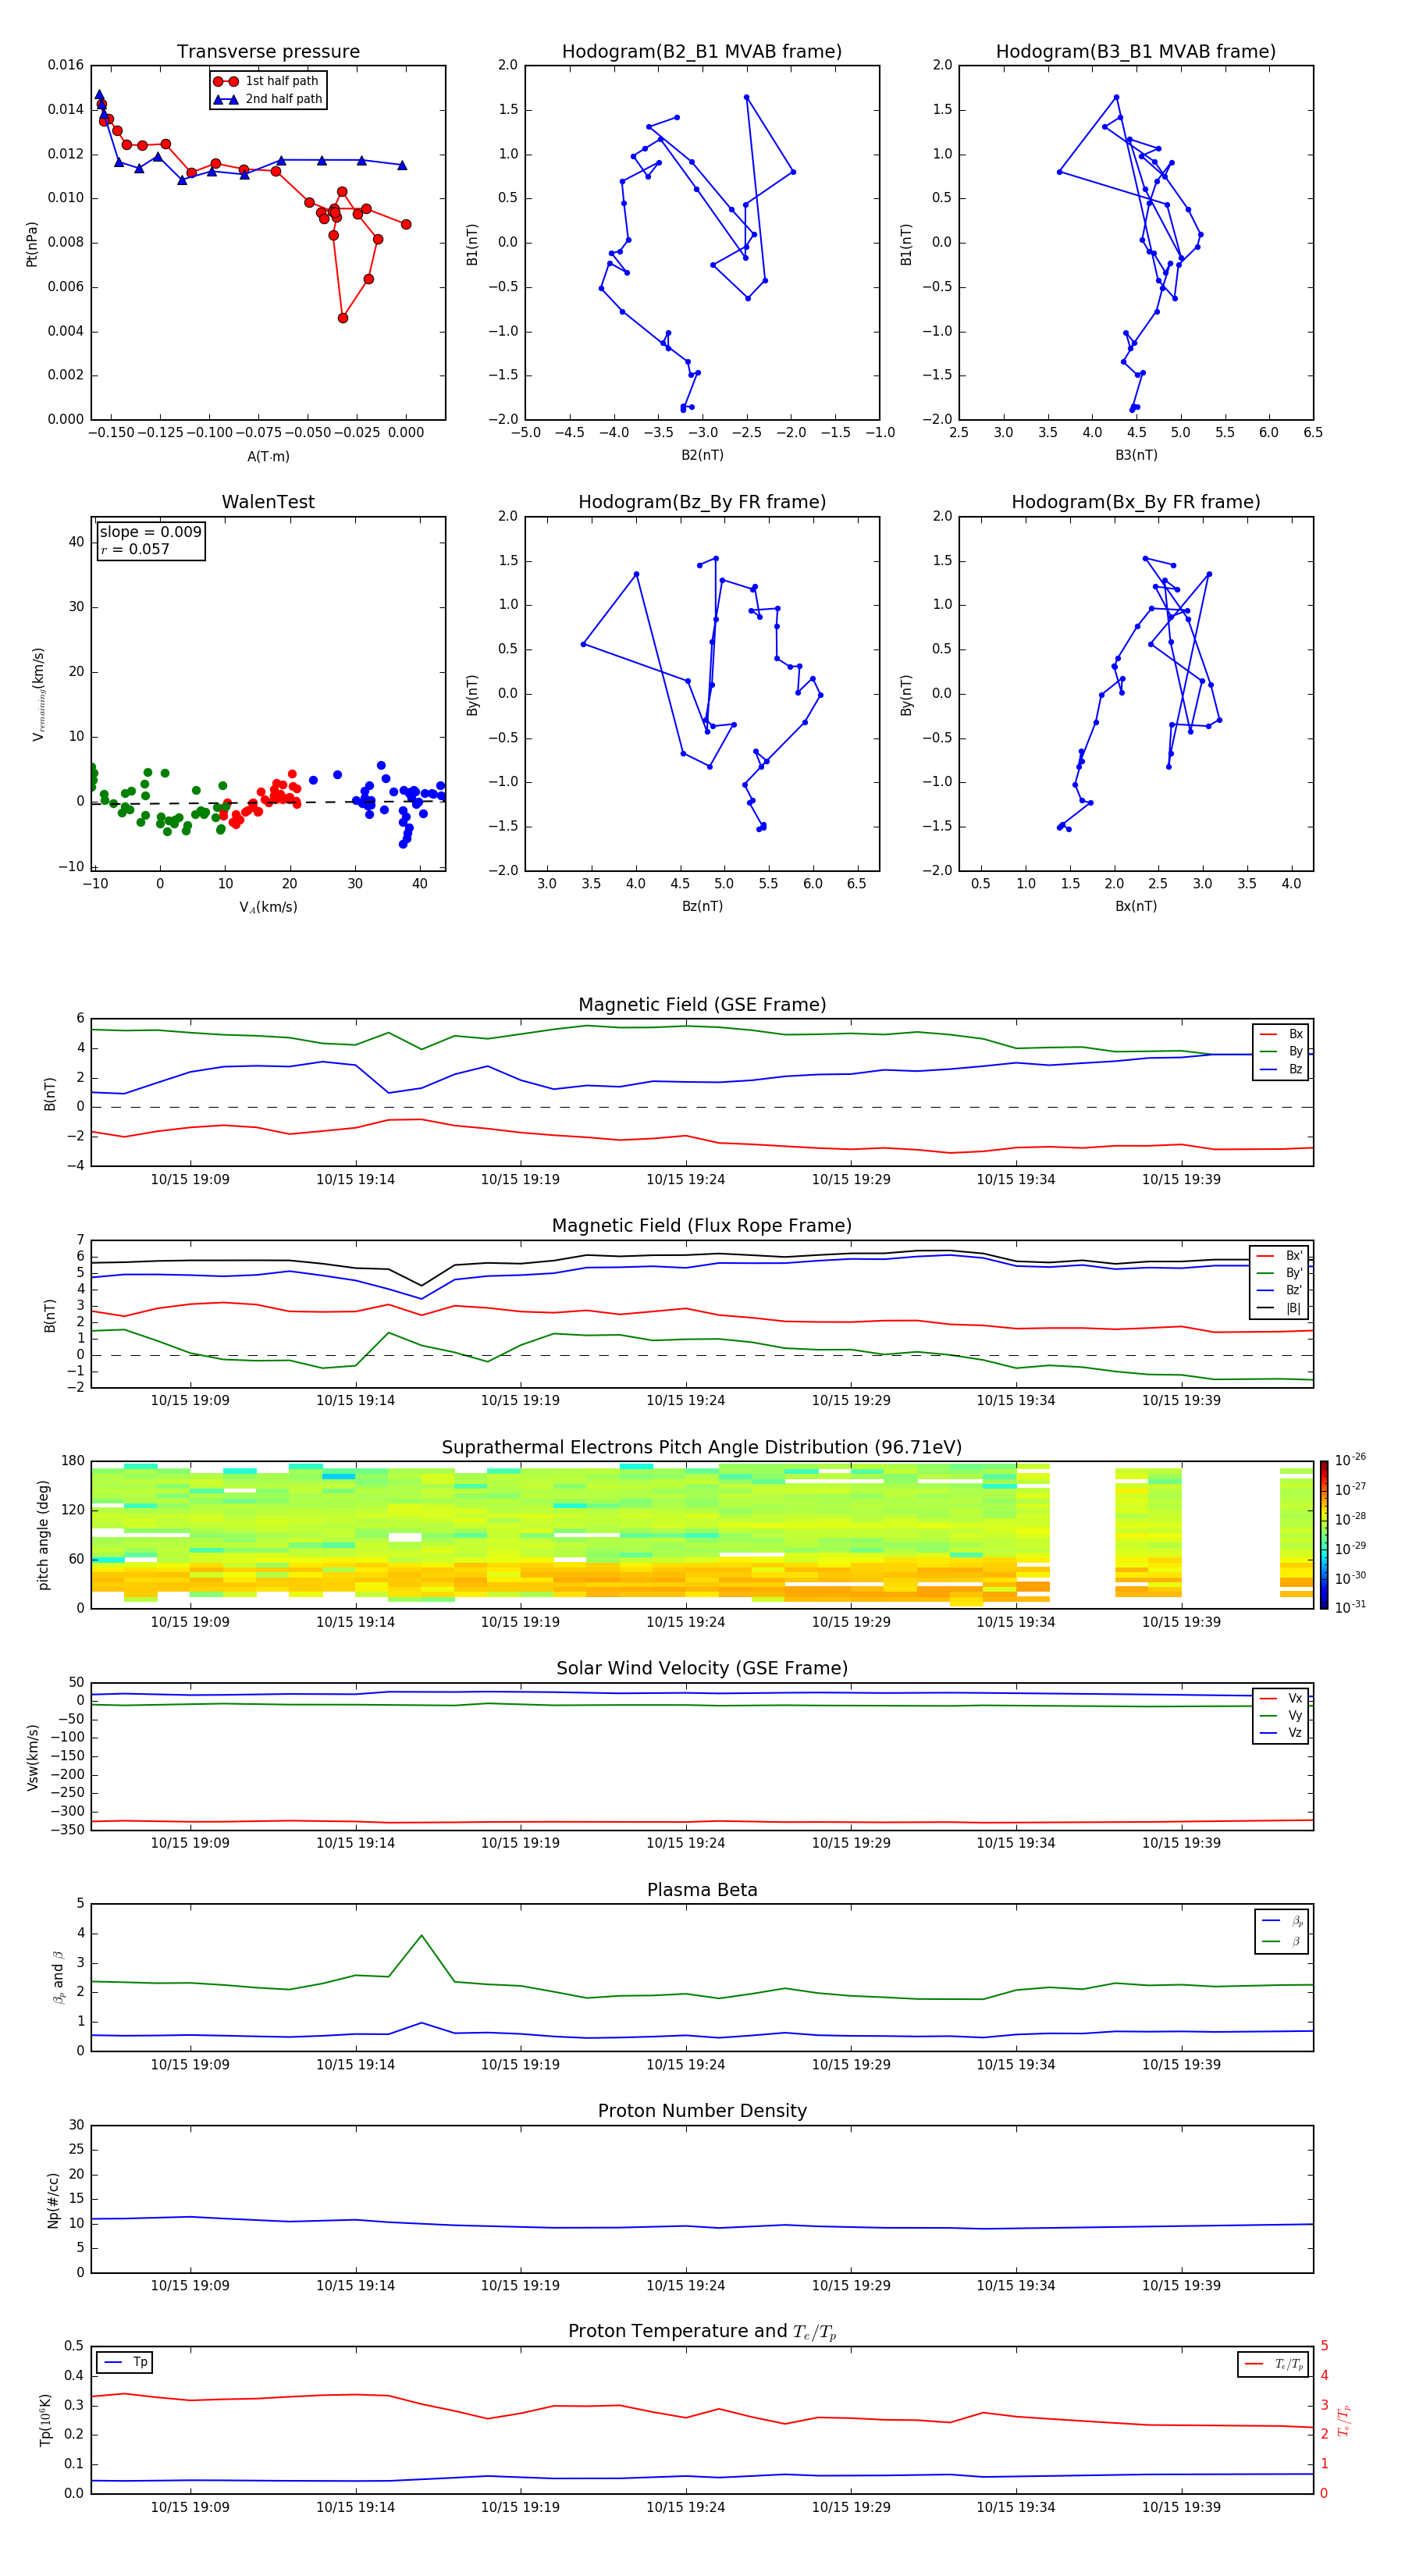Viewport: 1405px width, 2576px height.
Task: Click the 'r = 0.057' annotation
Action: 135,549
